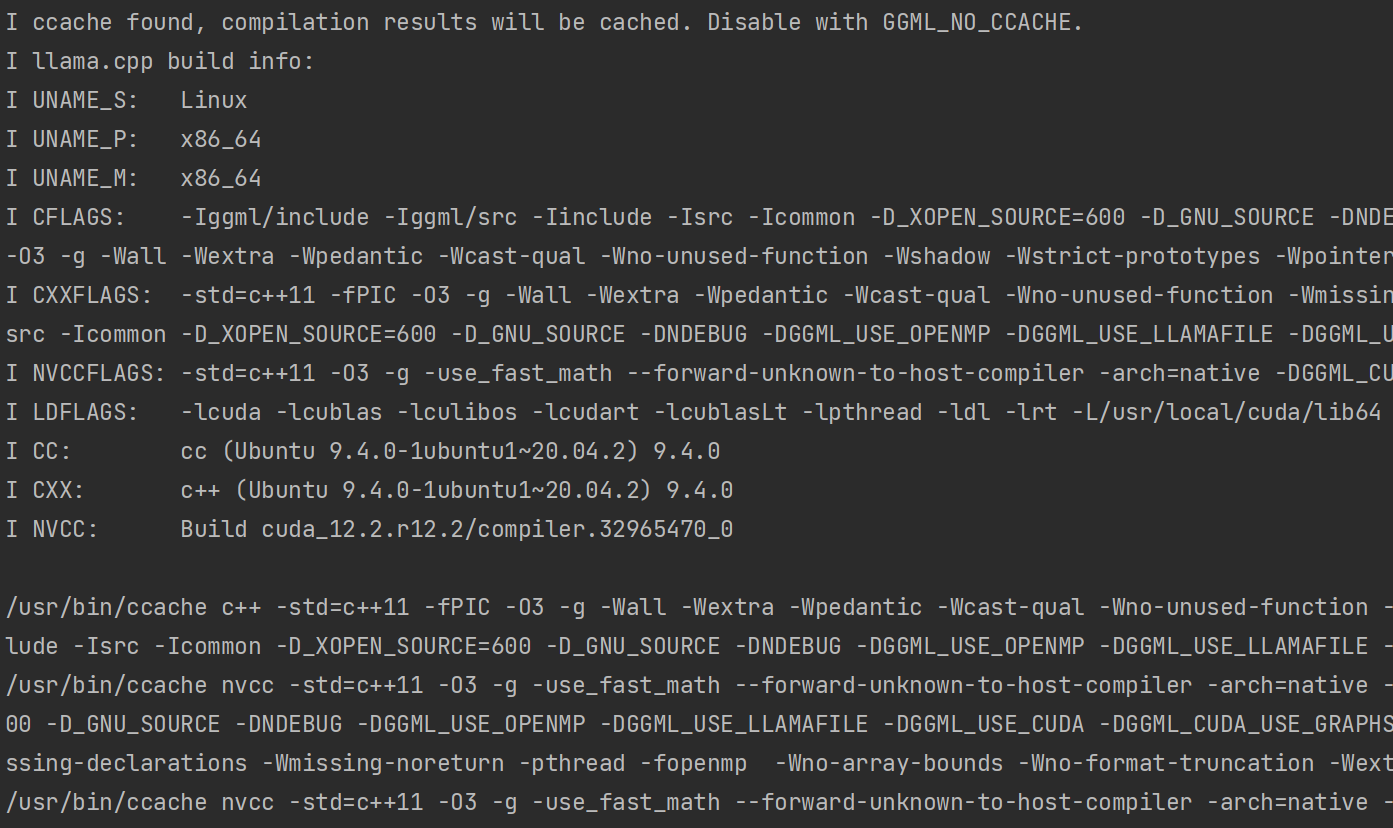This screenshot has width=1393, height=828.
Task: Click GGML_NO_CCACHE text in the first line
Action: point(976,22)
